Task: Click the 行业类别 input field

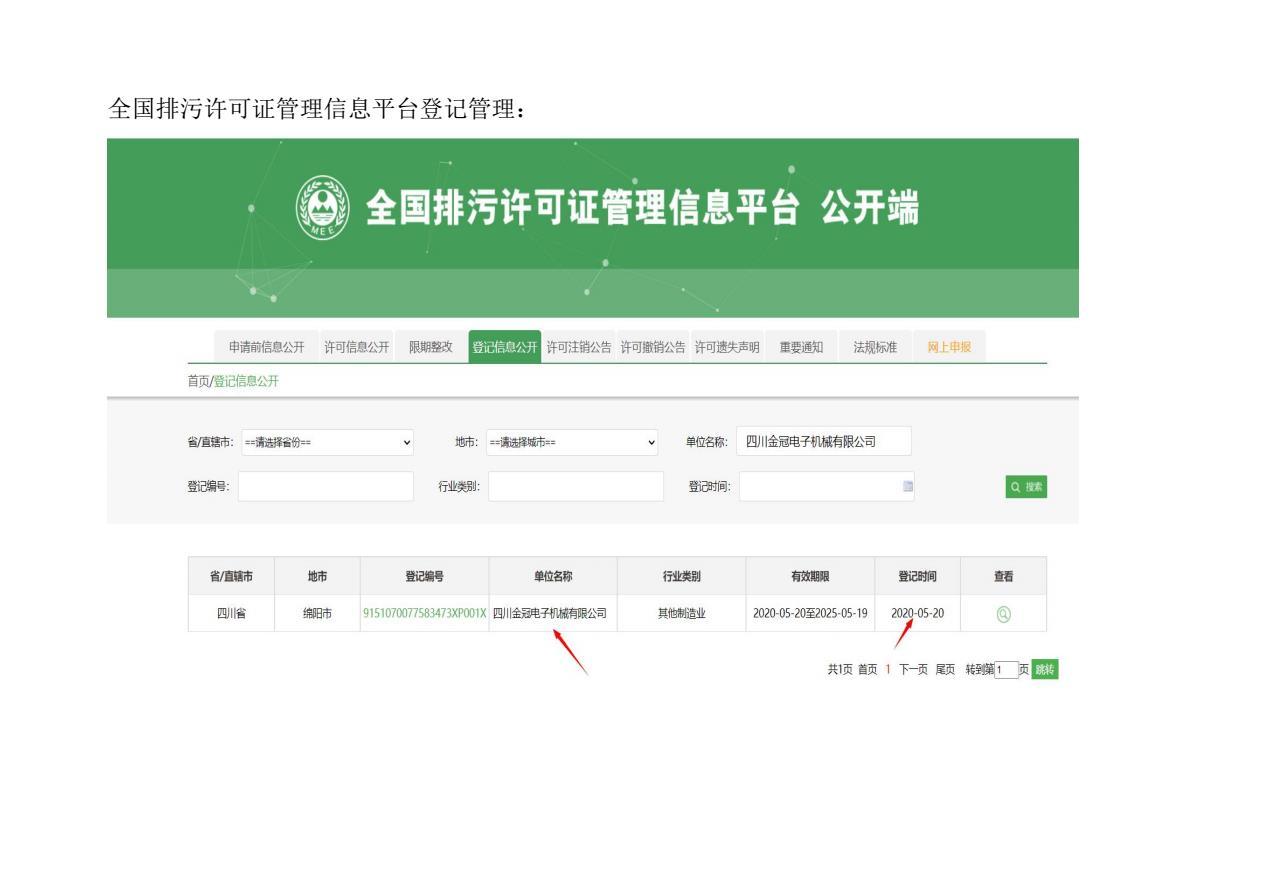Action: [x=576, y=486]
